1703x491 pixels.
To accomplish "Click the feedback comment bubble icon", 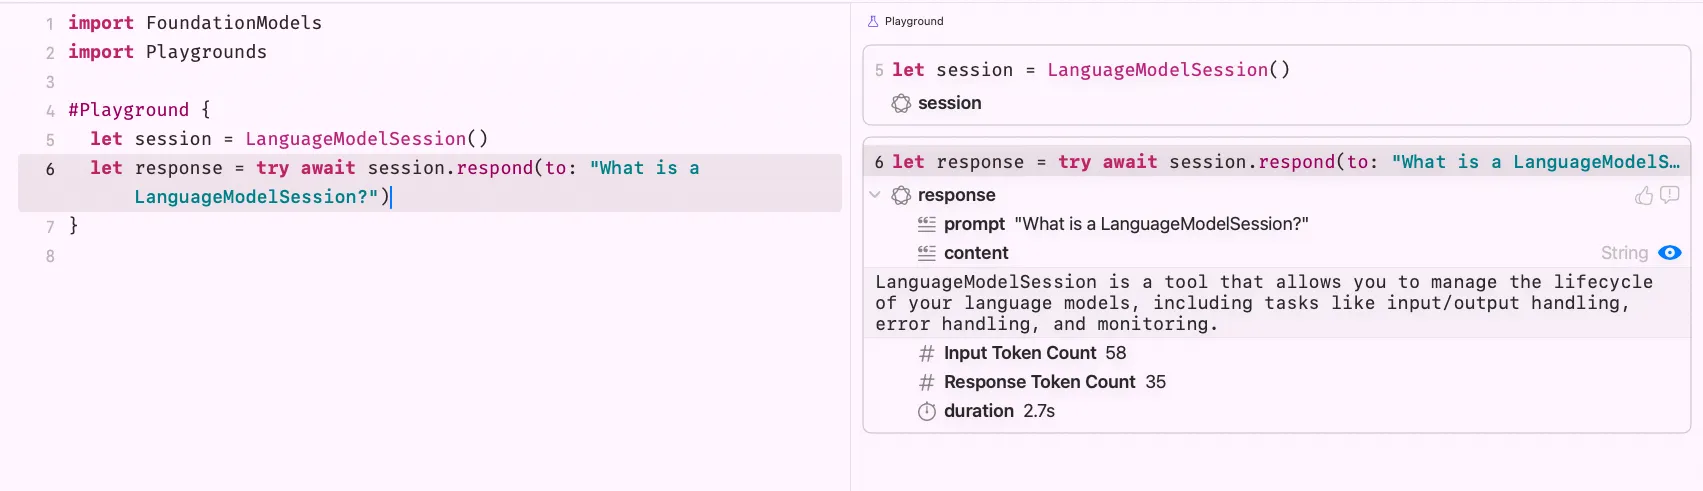I will [1669, 195].
